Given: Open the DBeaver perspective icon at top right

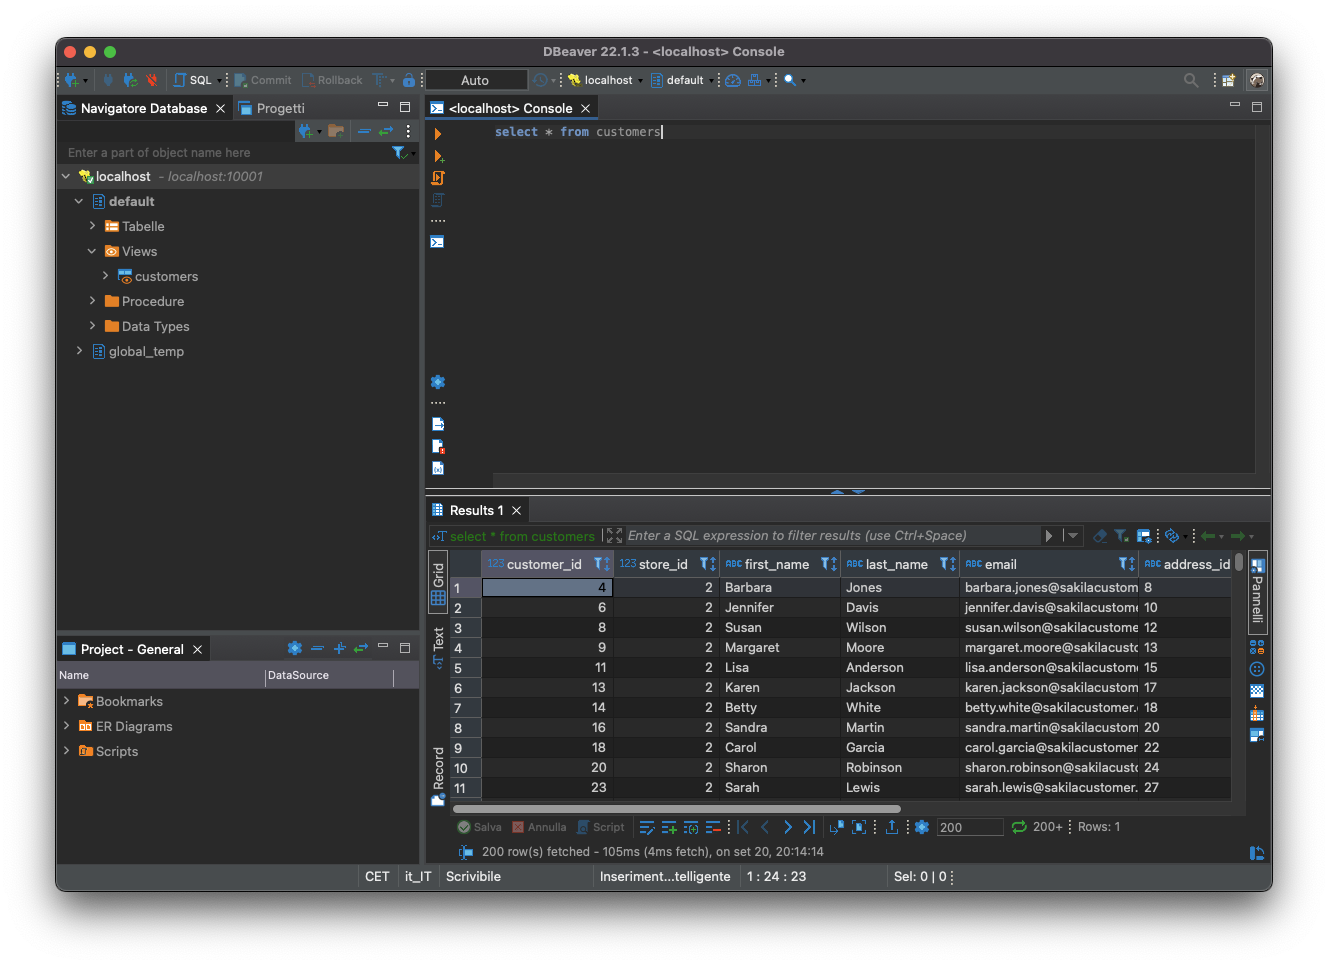Looking at the screenshot, I should (1257, 80).
